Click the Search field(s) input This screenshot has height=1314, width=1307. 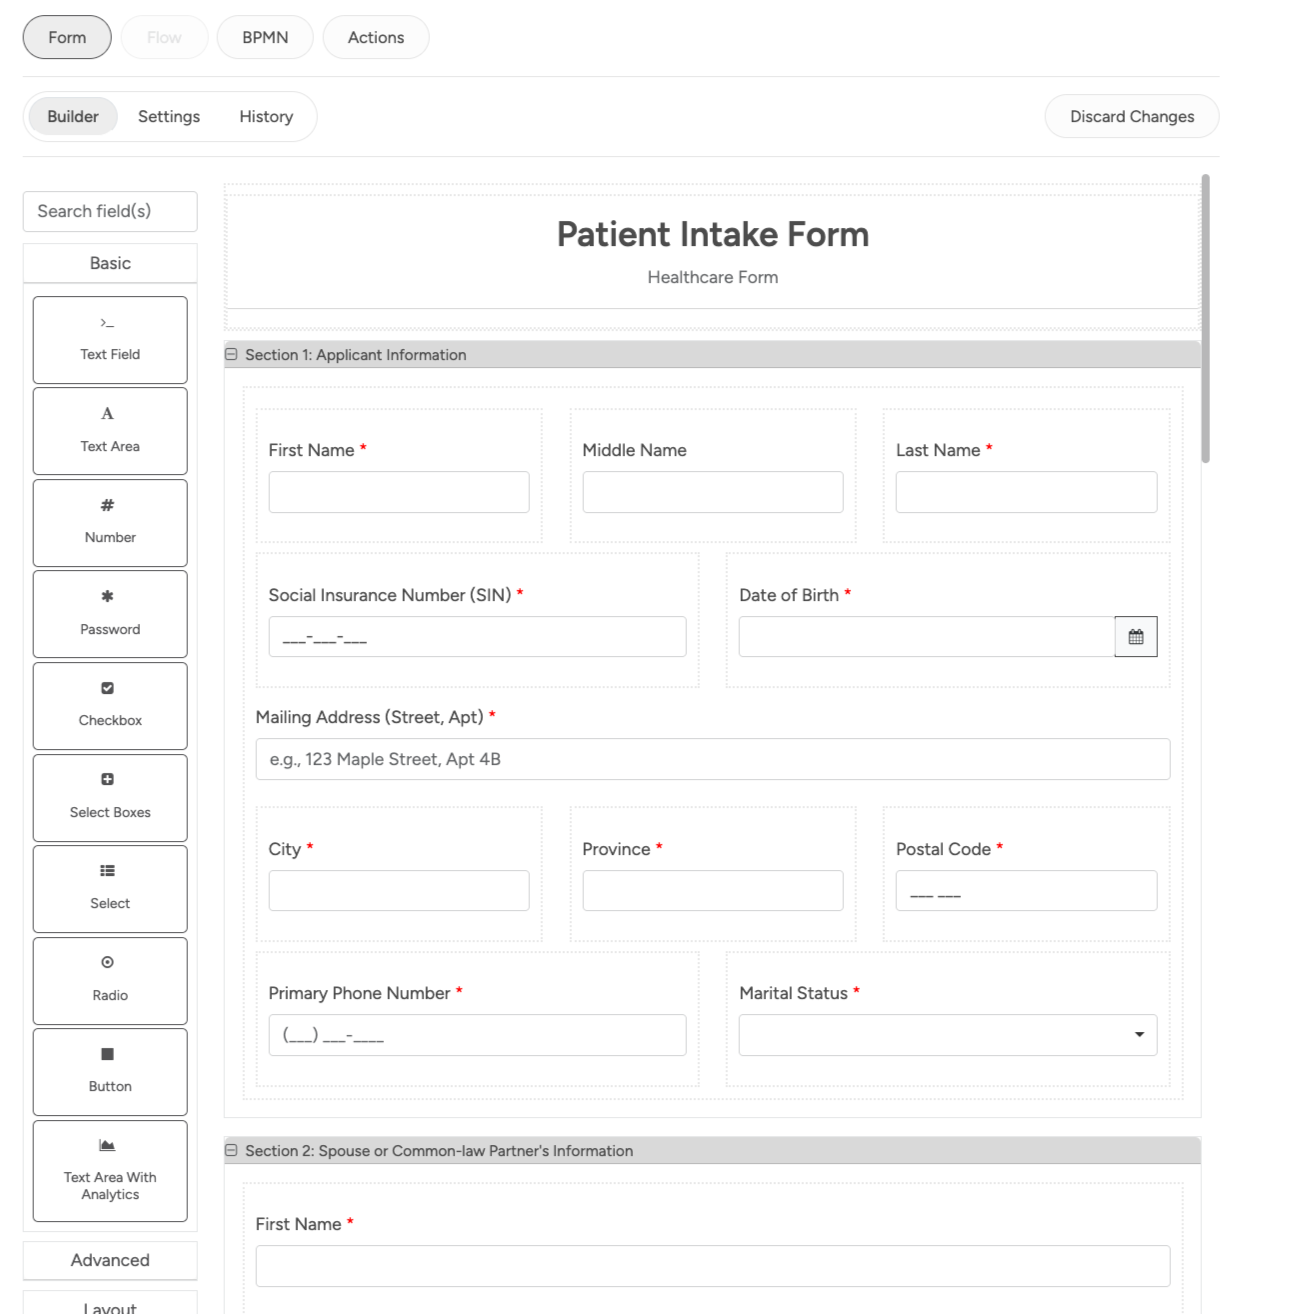pyautogui.click(x=110, y=211)
